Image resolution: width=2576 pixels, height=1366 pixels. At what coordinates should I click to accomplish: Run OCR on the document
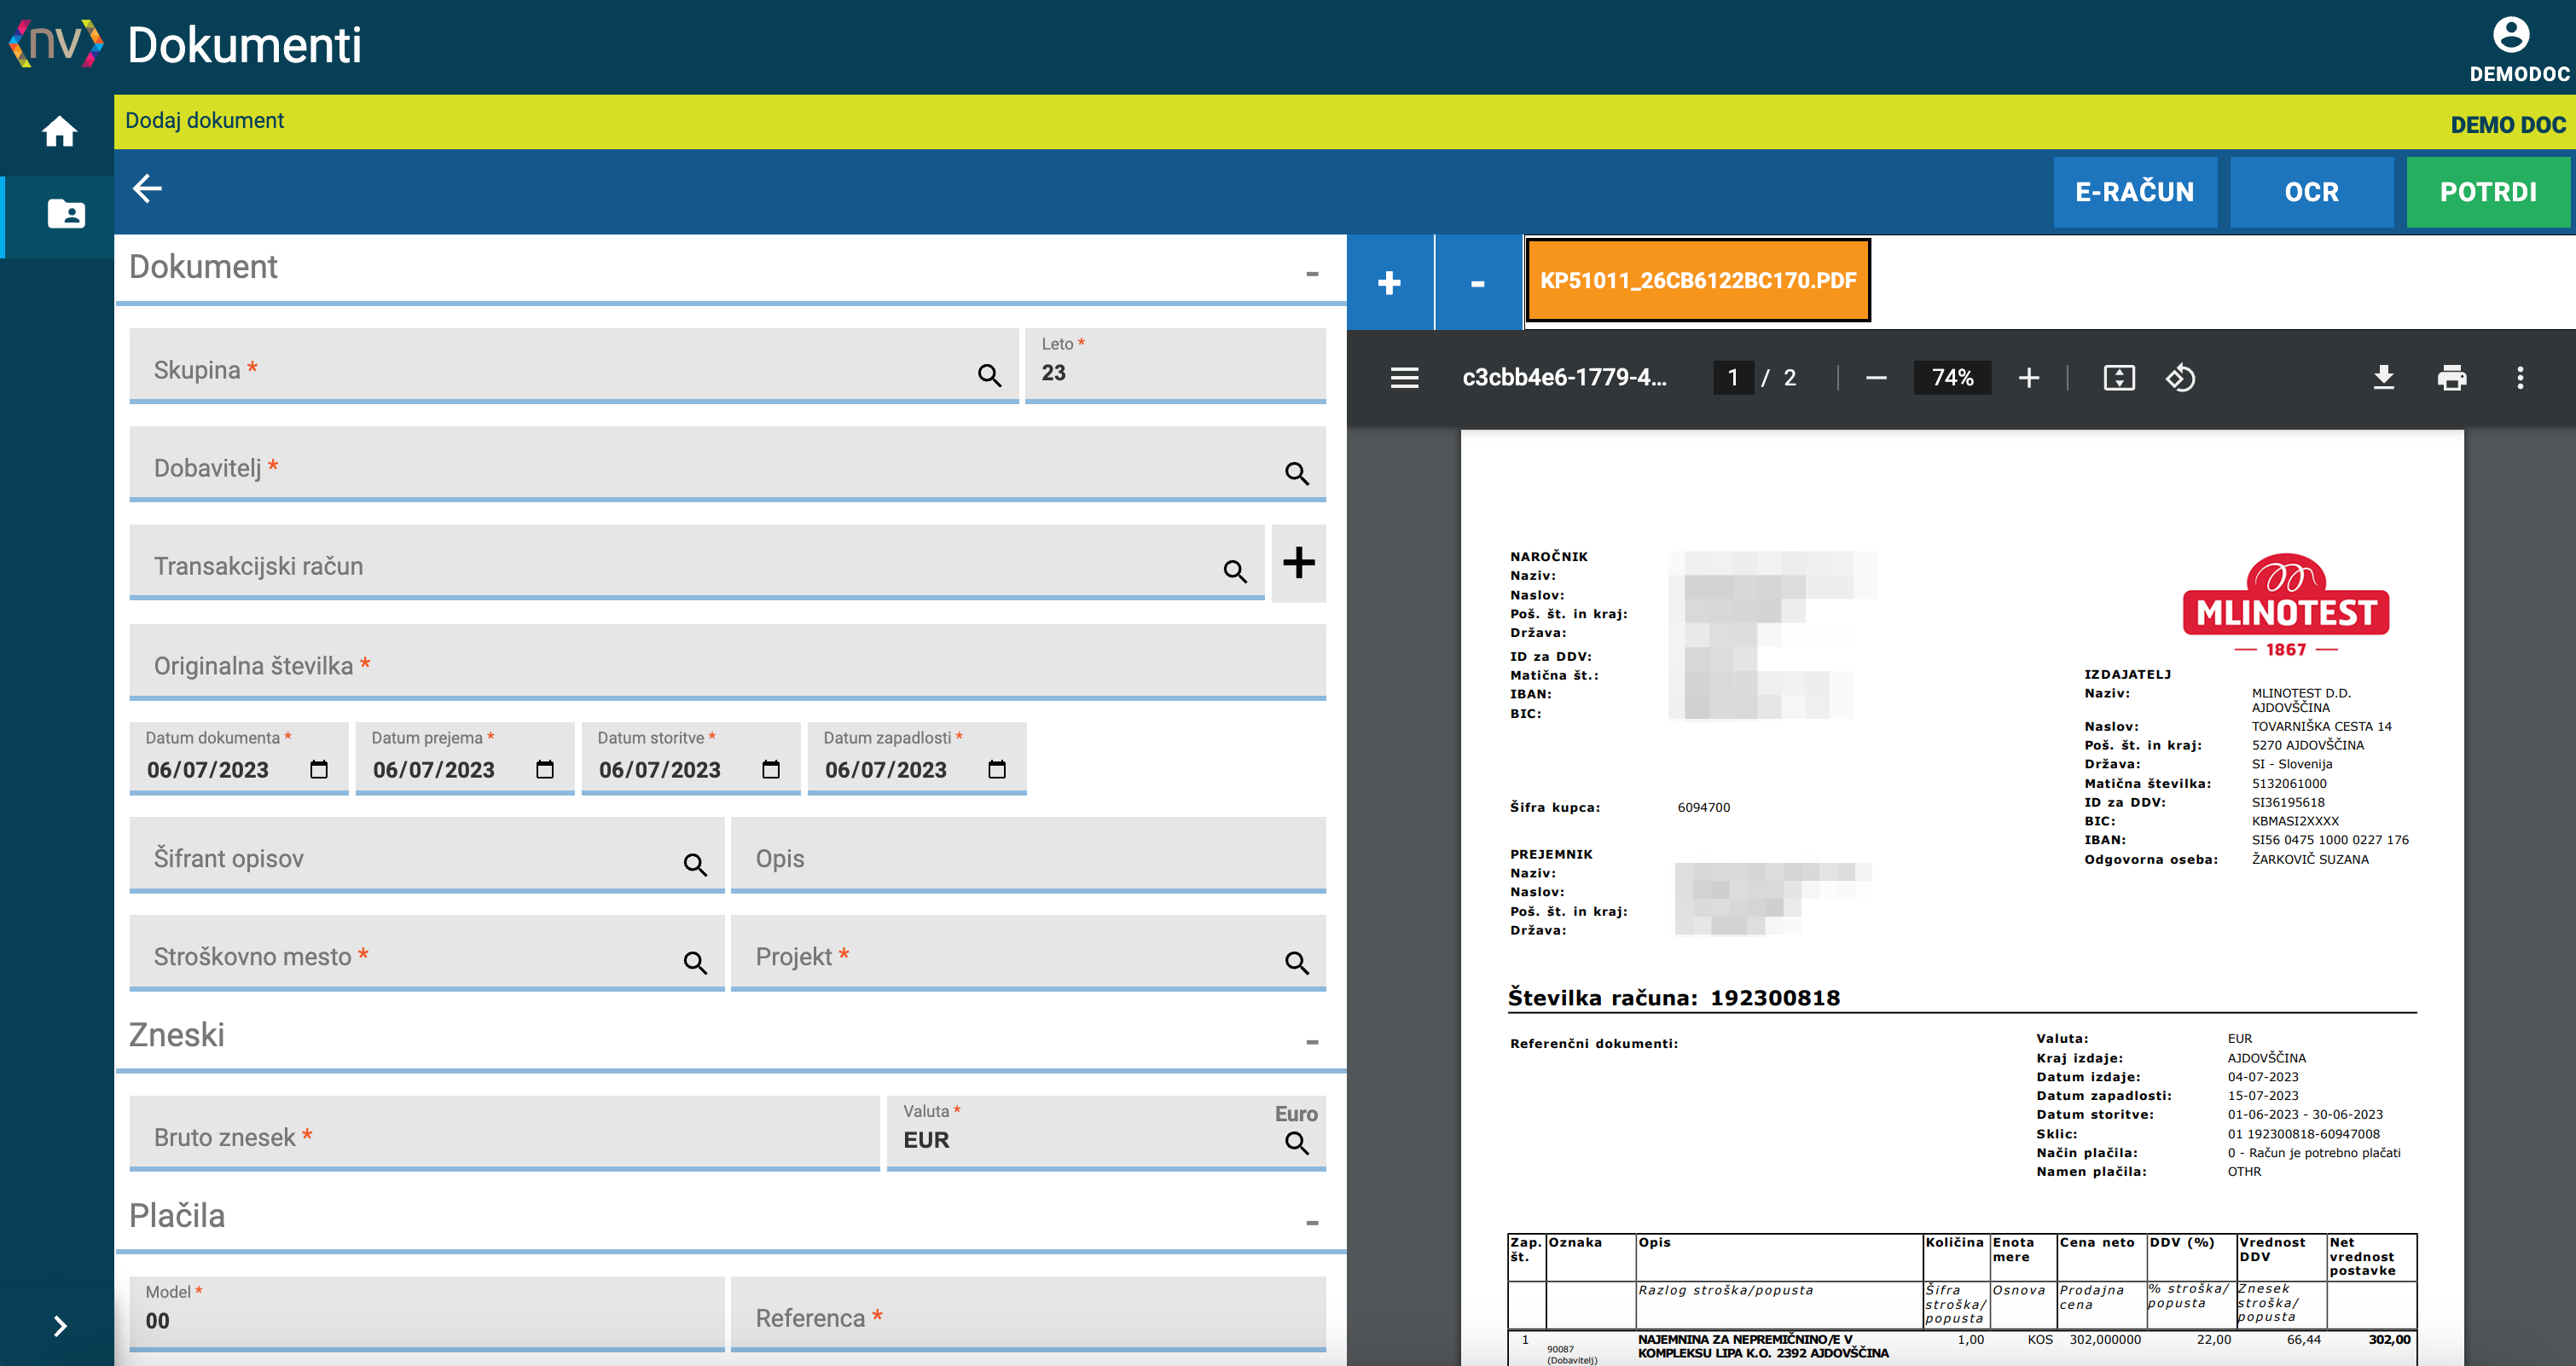(x=2311, y=192)
